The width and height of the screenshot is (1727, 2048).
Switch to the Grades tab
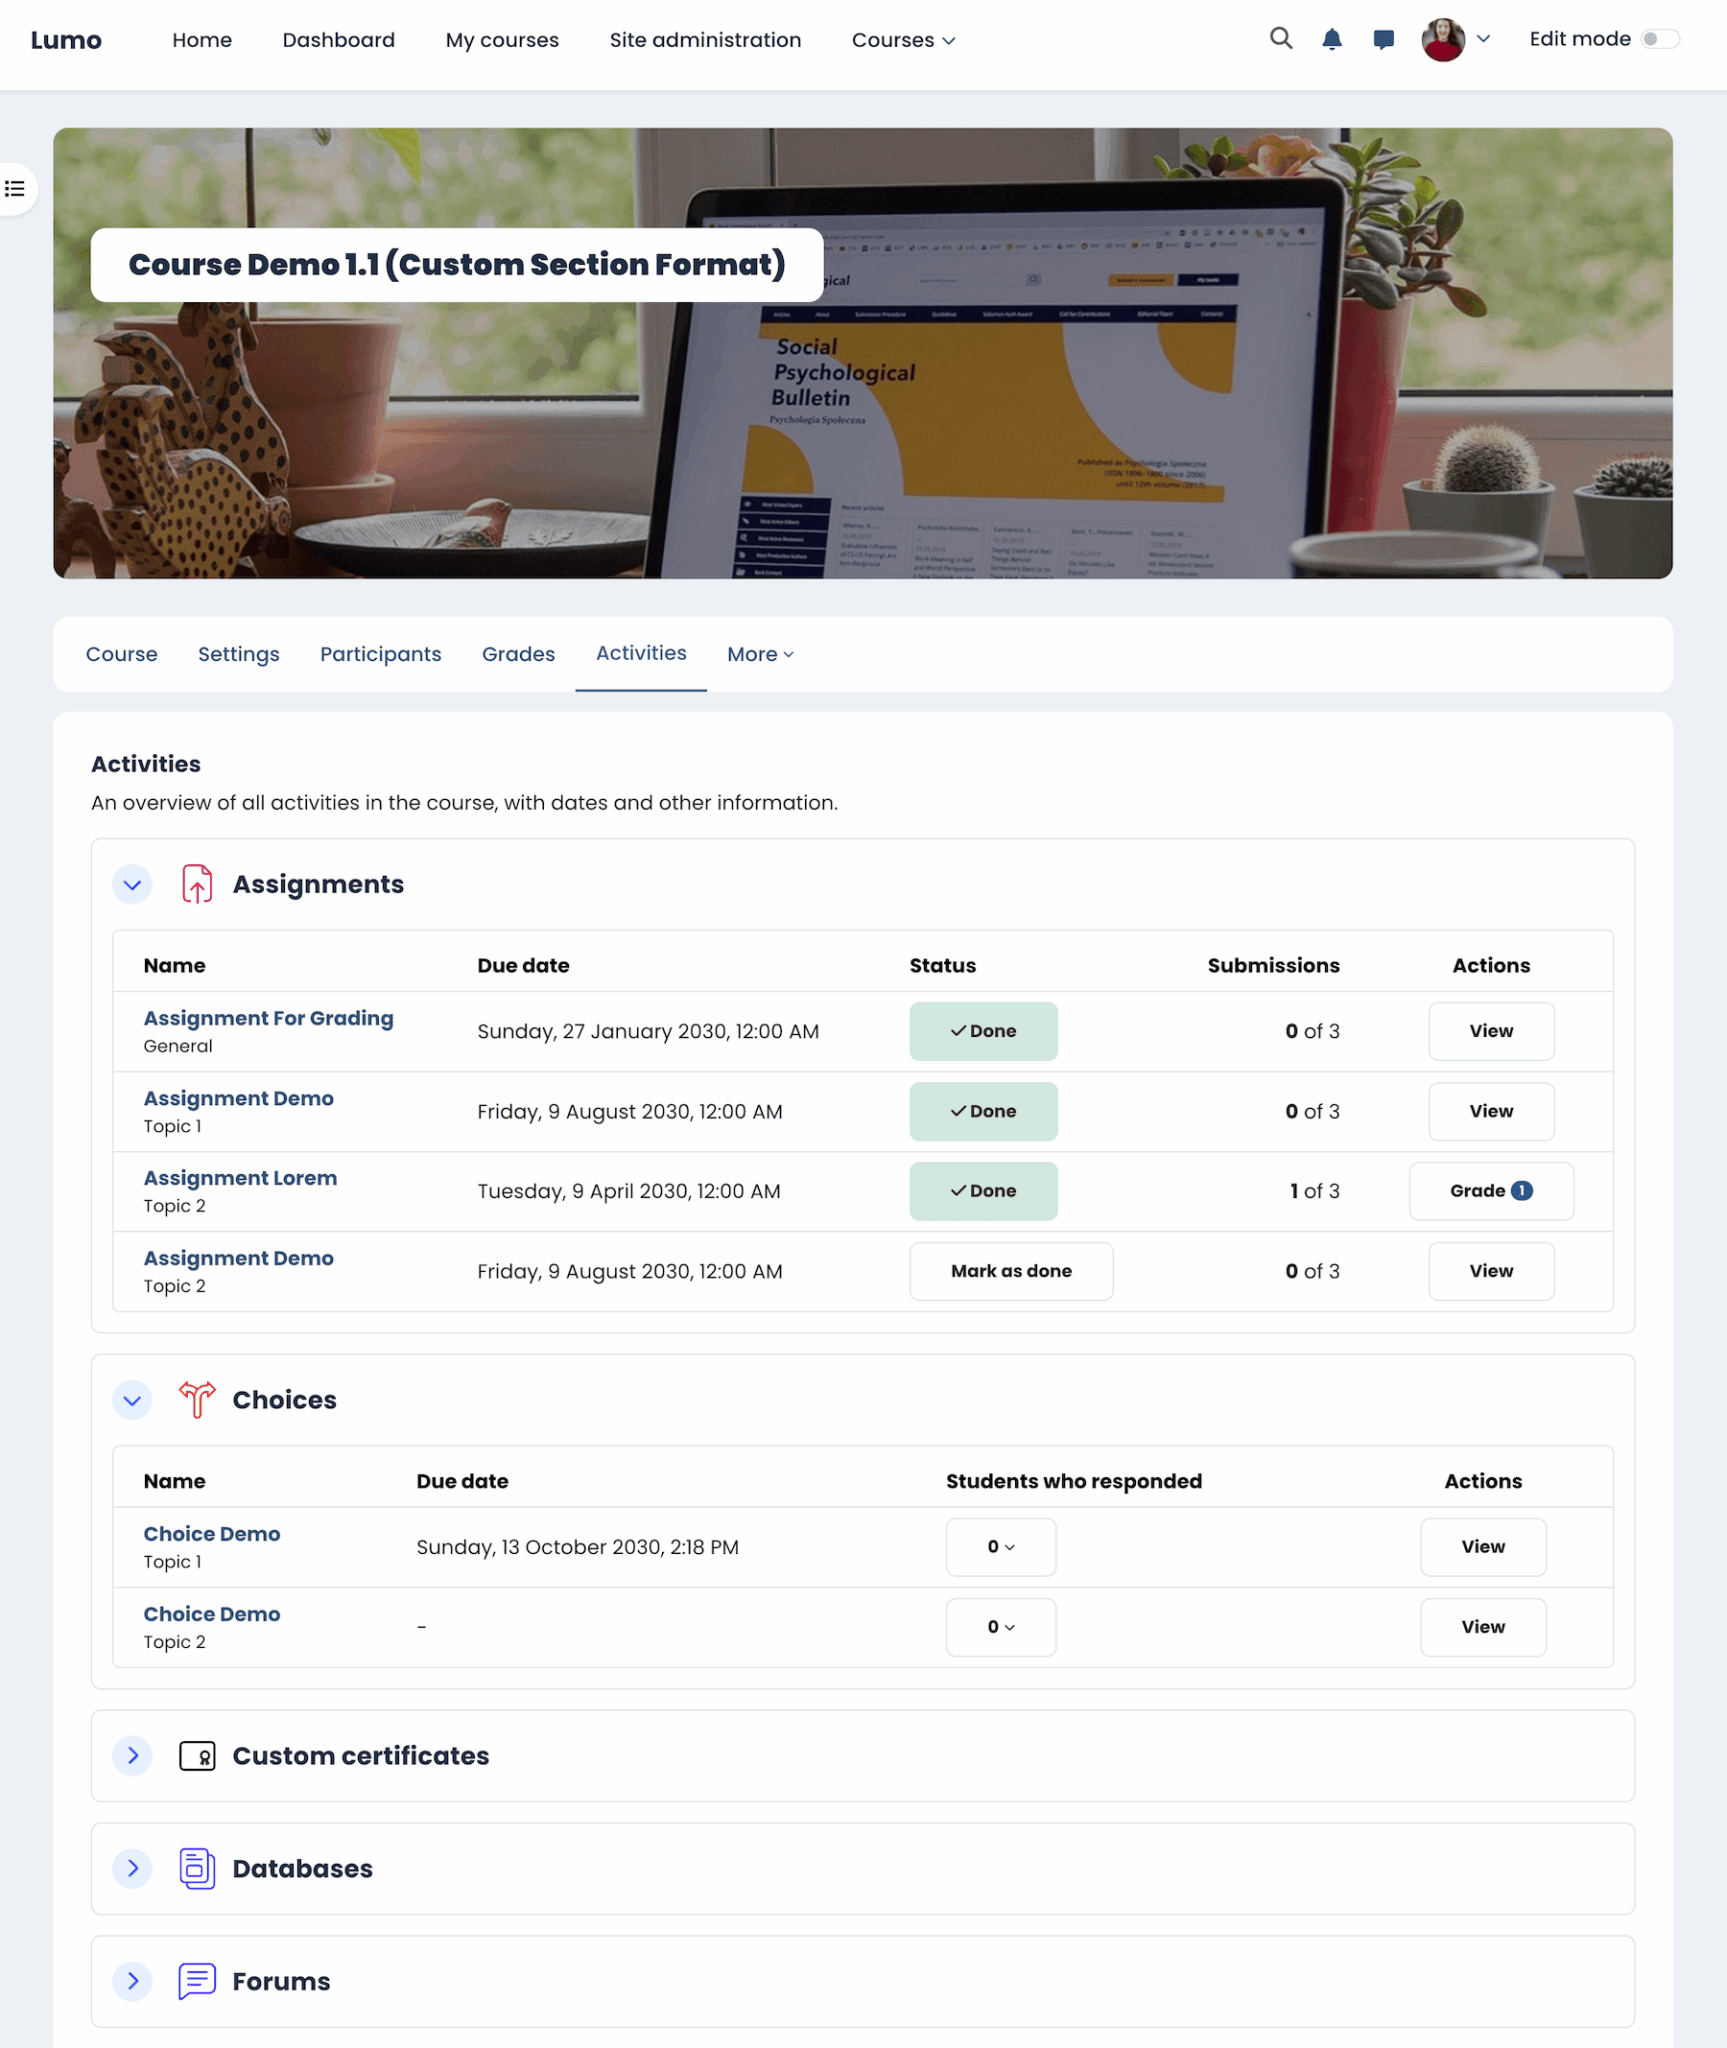click(518, 653)
